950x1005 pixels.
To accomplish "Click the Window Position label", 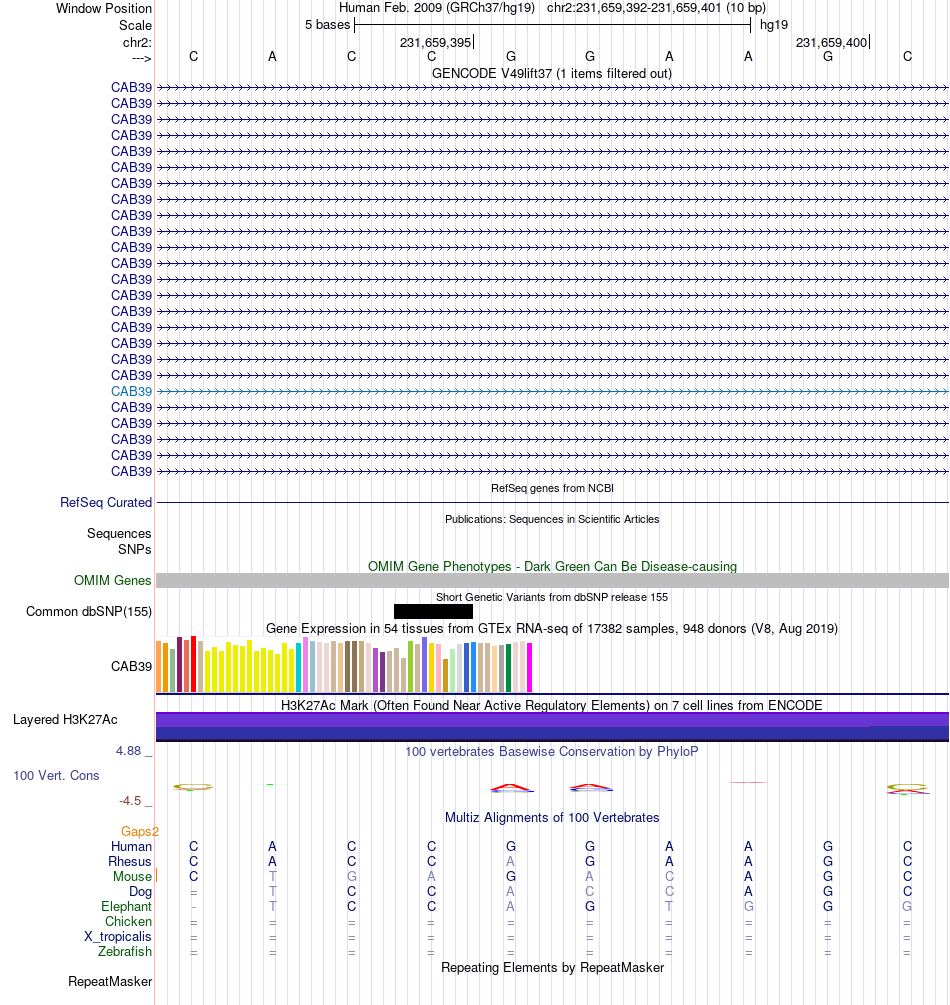I will pyautogui.click(x=104, y=9).
